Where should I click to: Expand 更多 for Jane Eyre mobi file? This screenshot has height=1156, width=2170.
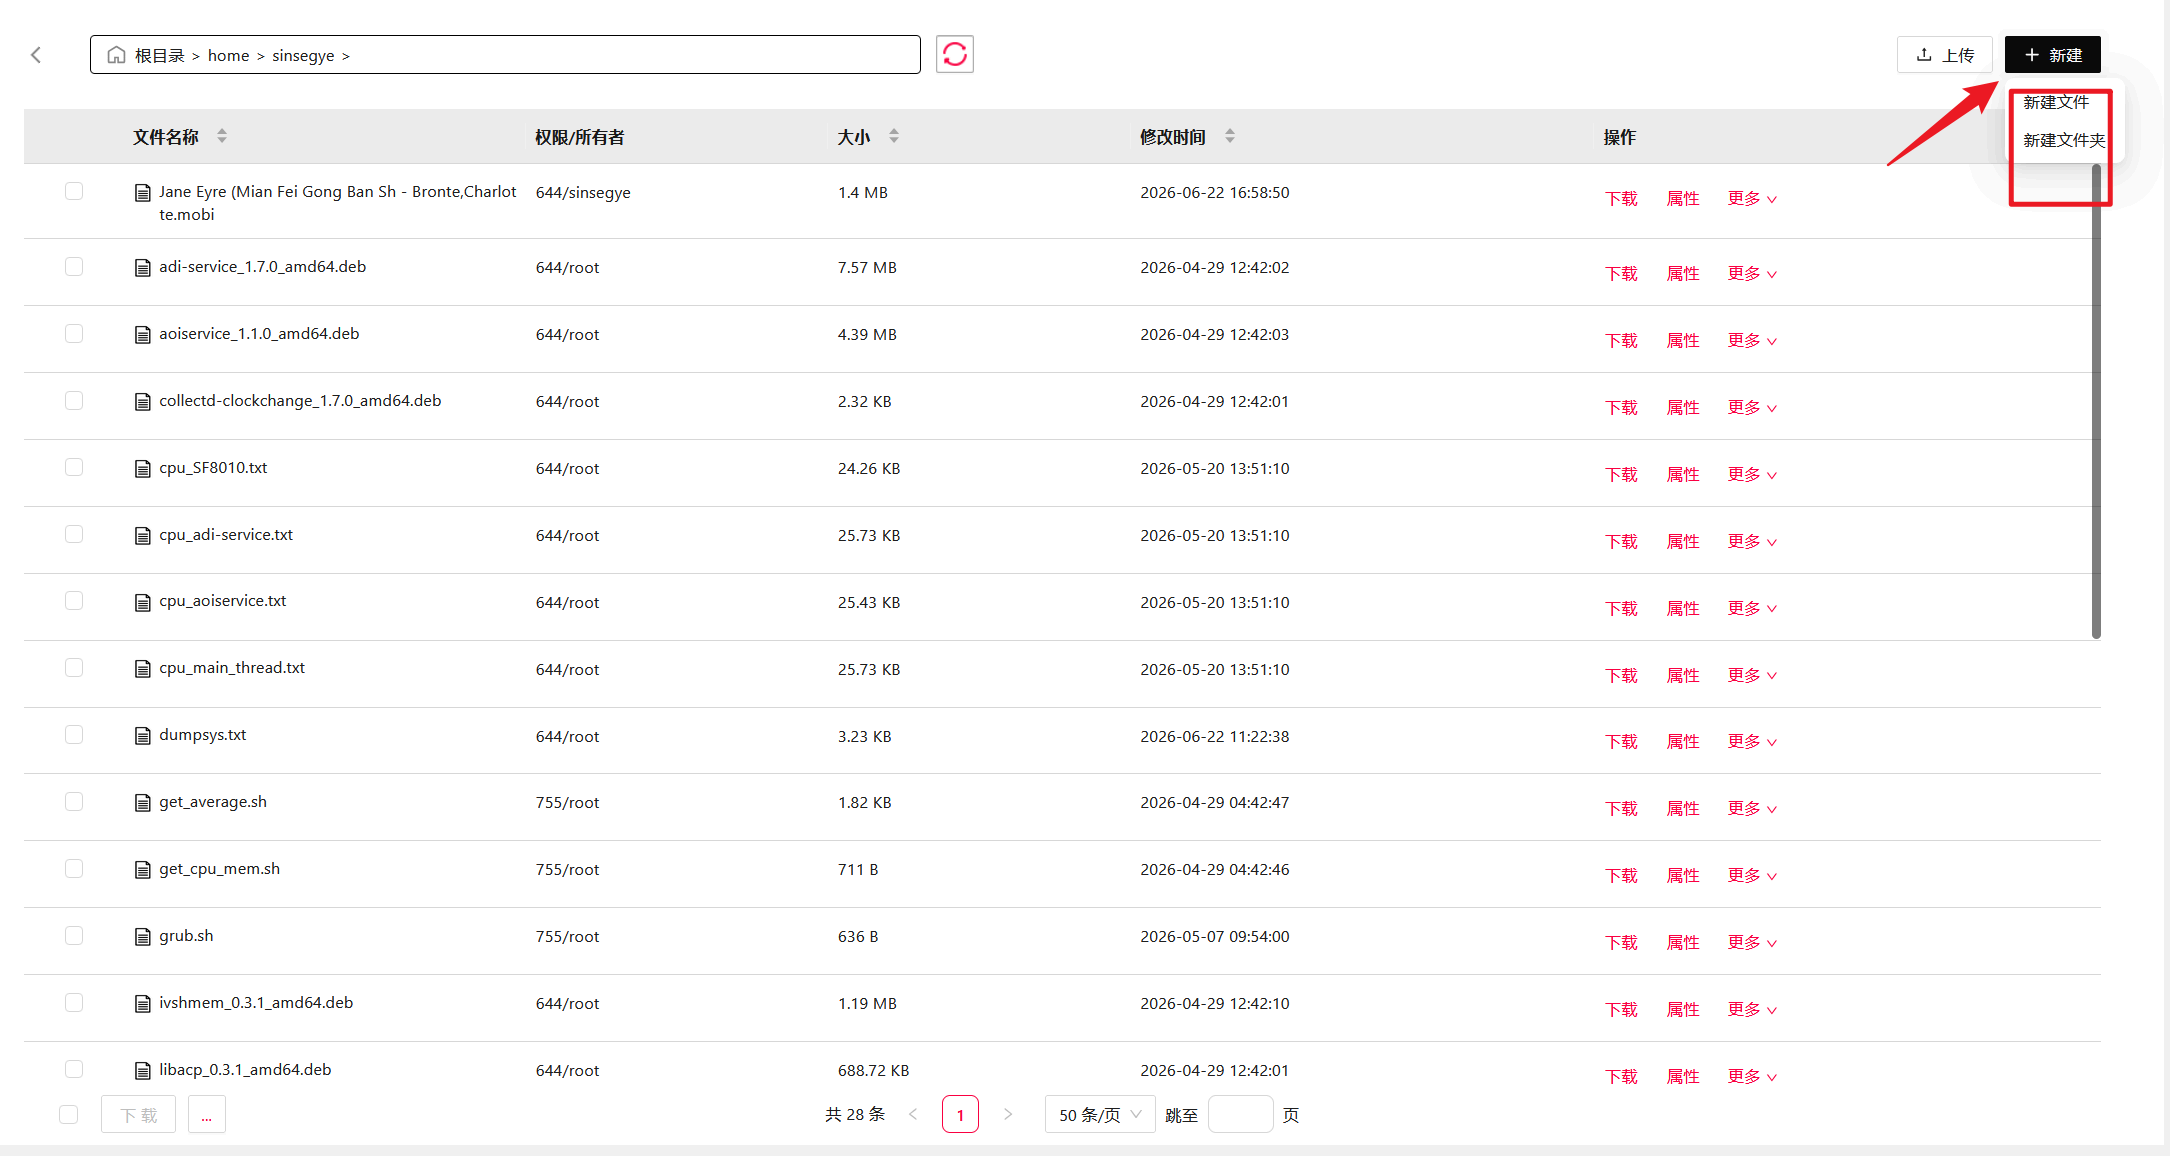click(1752, 198)
